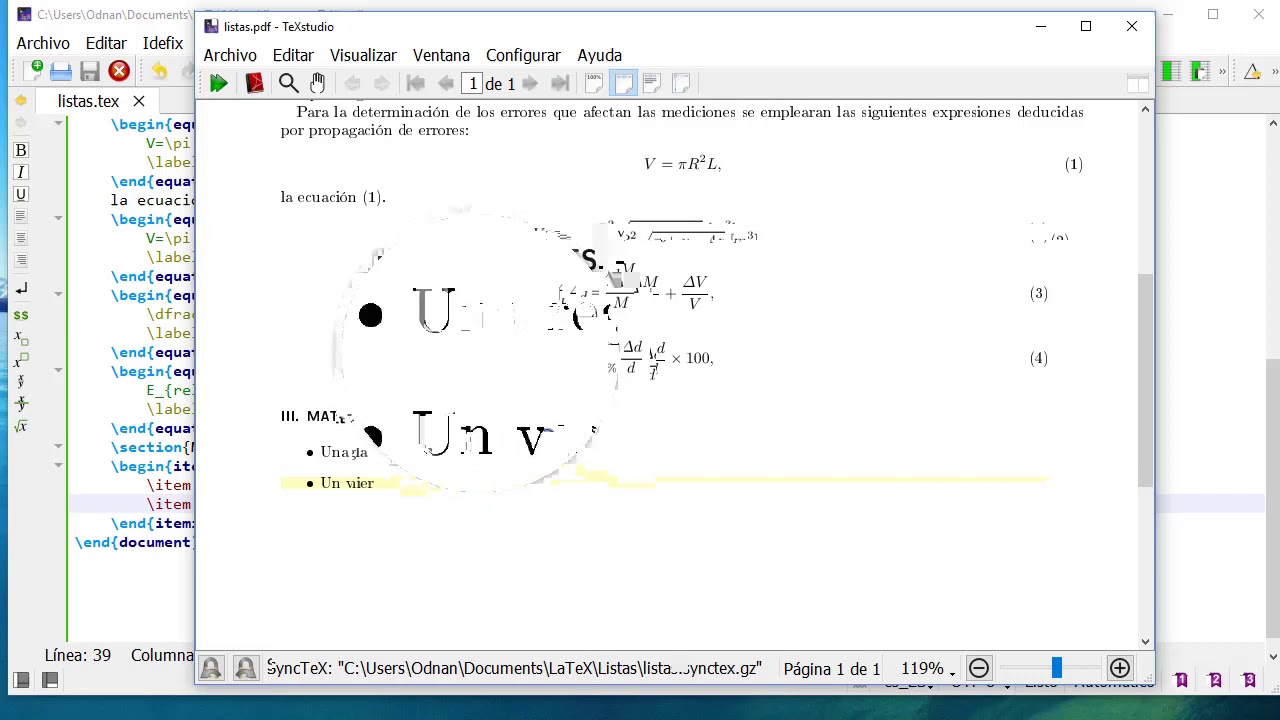Set PDF zoom to 100% actual size
The height and width of the screenshot is (720, 1280).
pos(594,84)
